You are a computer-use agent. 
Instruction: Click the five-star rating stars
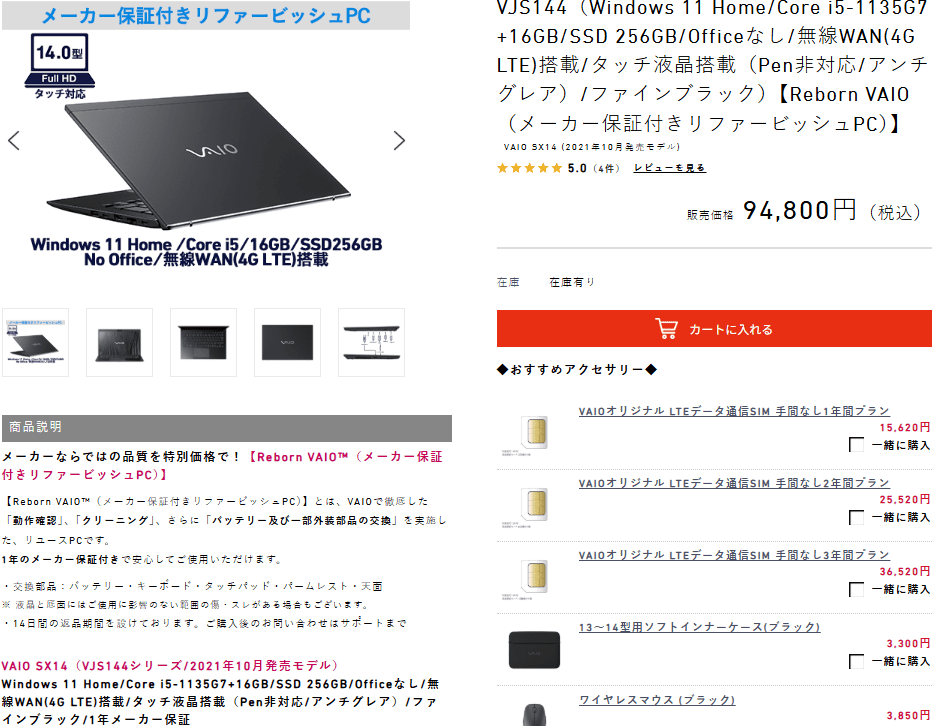(530, 168)
